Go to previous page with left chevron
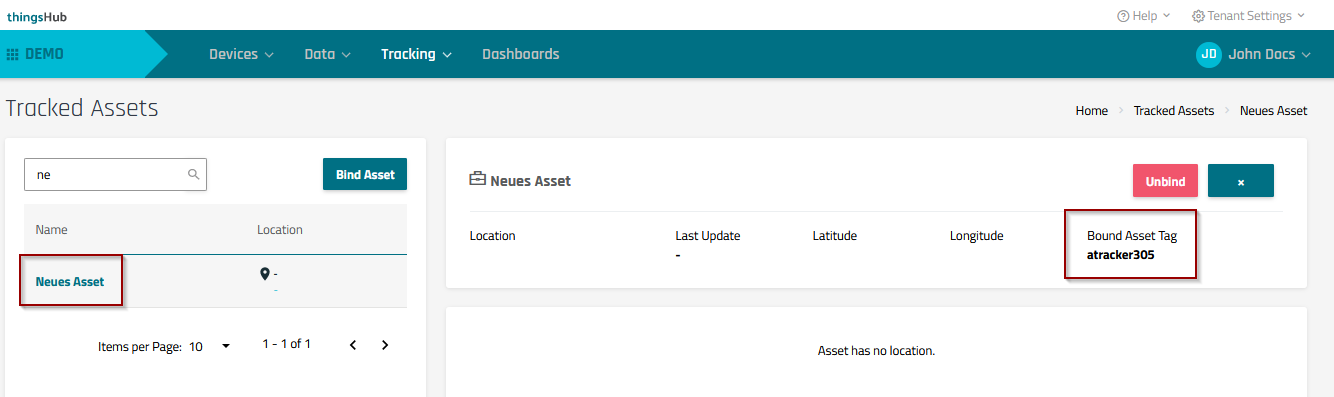Image resolution: width=1334 pixels, height=397 pixels. (x=353, y=345)
